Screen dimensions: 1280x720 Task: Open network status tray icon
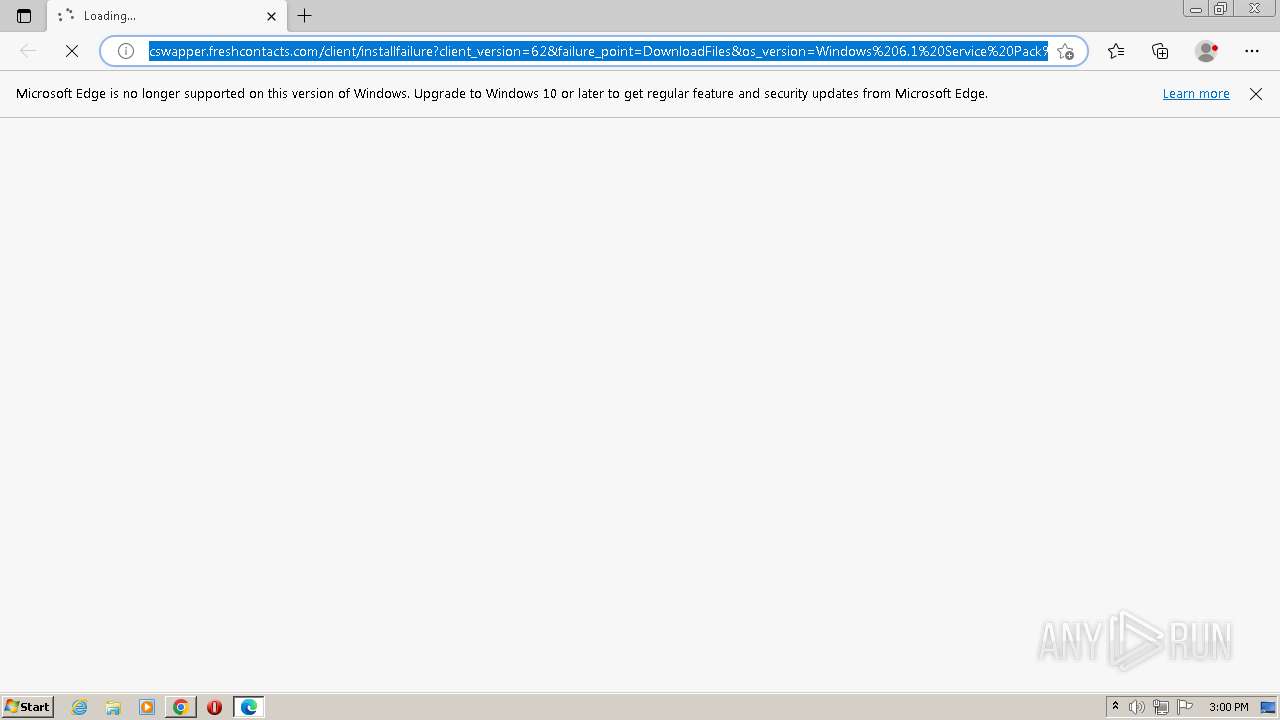tap(1161, 707)
